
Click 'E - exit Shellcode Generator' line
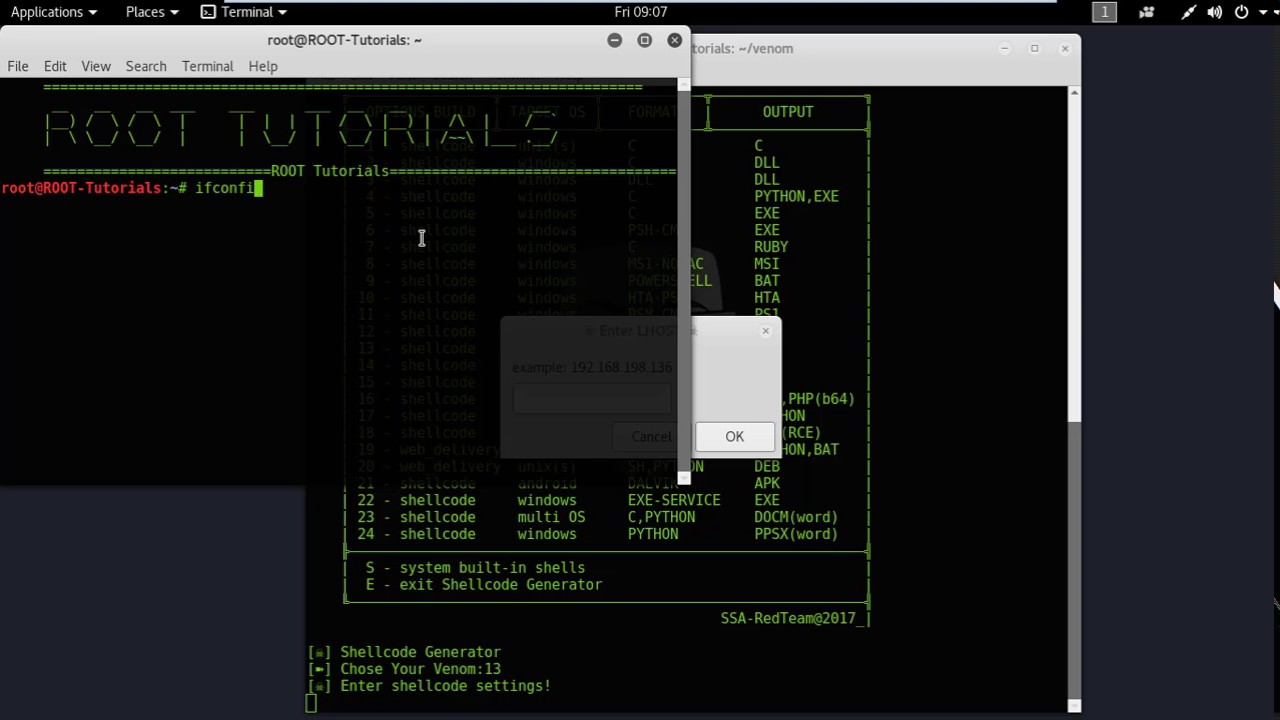(484, 585)
